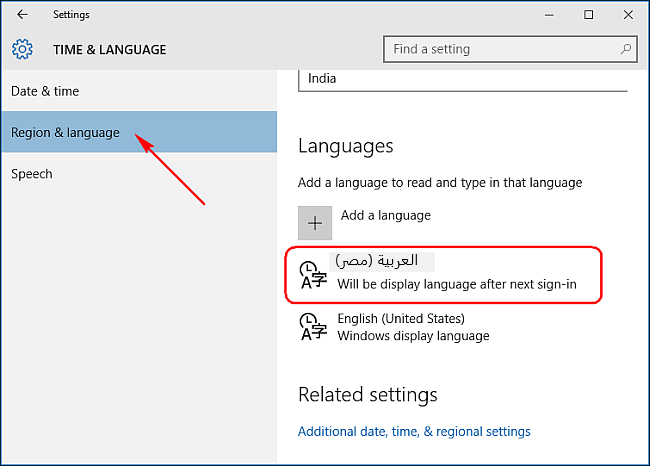Click the Arabic language icon
This screenshot has height=466, width=650.
313,274
